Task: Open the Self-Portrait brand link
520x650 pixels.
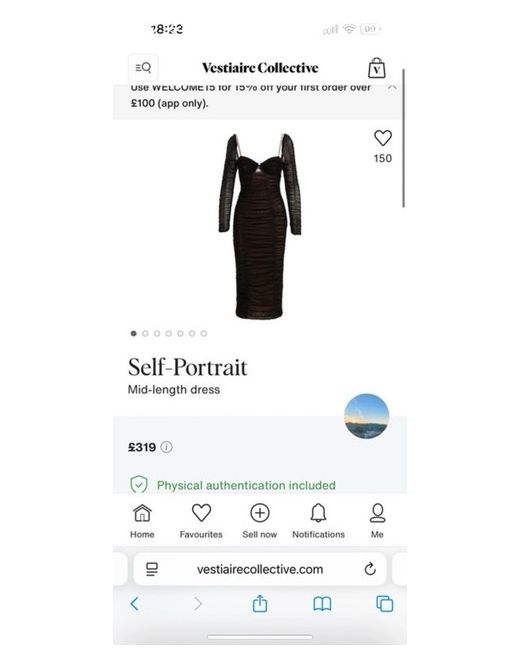Action: tap(188, 367)
